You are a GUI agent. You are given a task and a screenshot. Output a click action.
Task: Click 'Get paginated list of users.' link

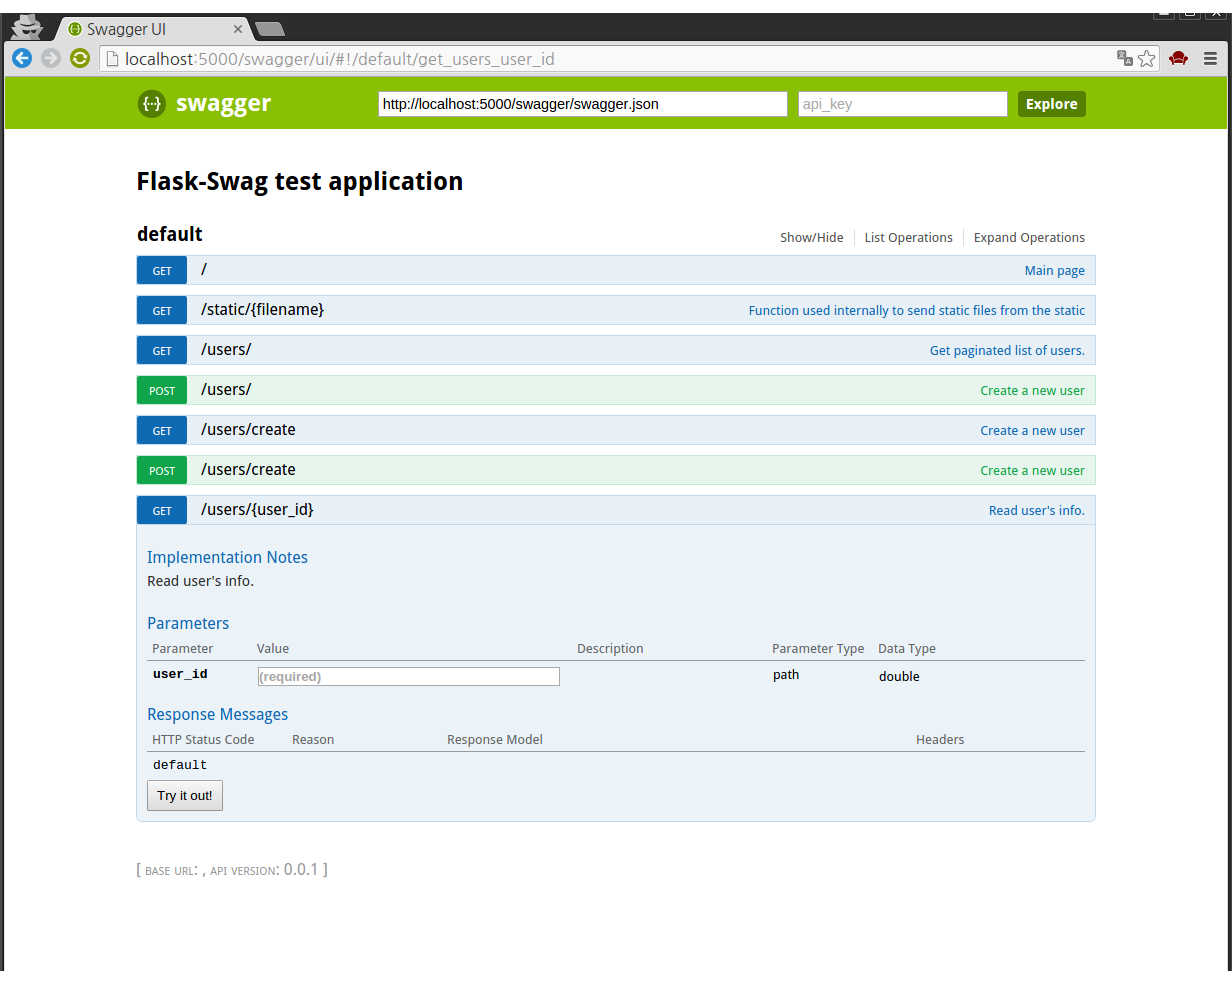tap(1007, 351)
